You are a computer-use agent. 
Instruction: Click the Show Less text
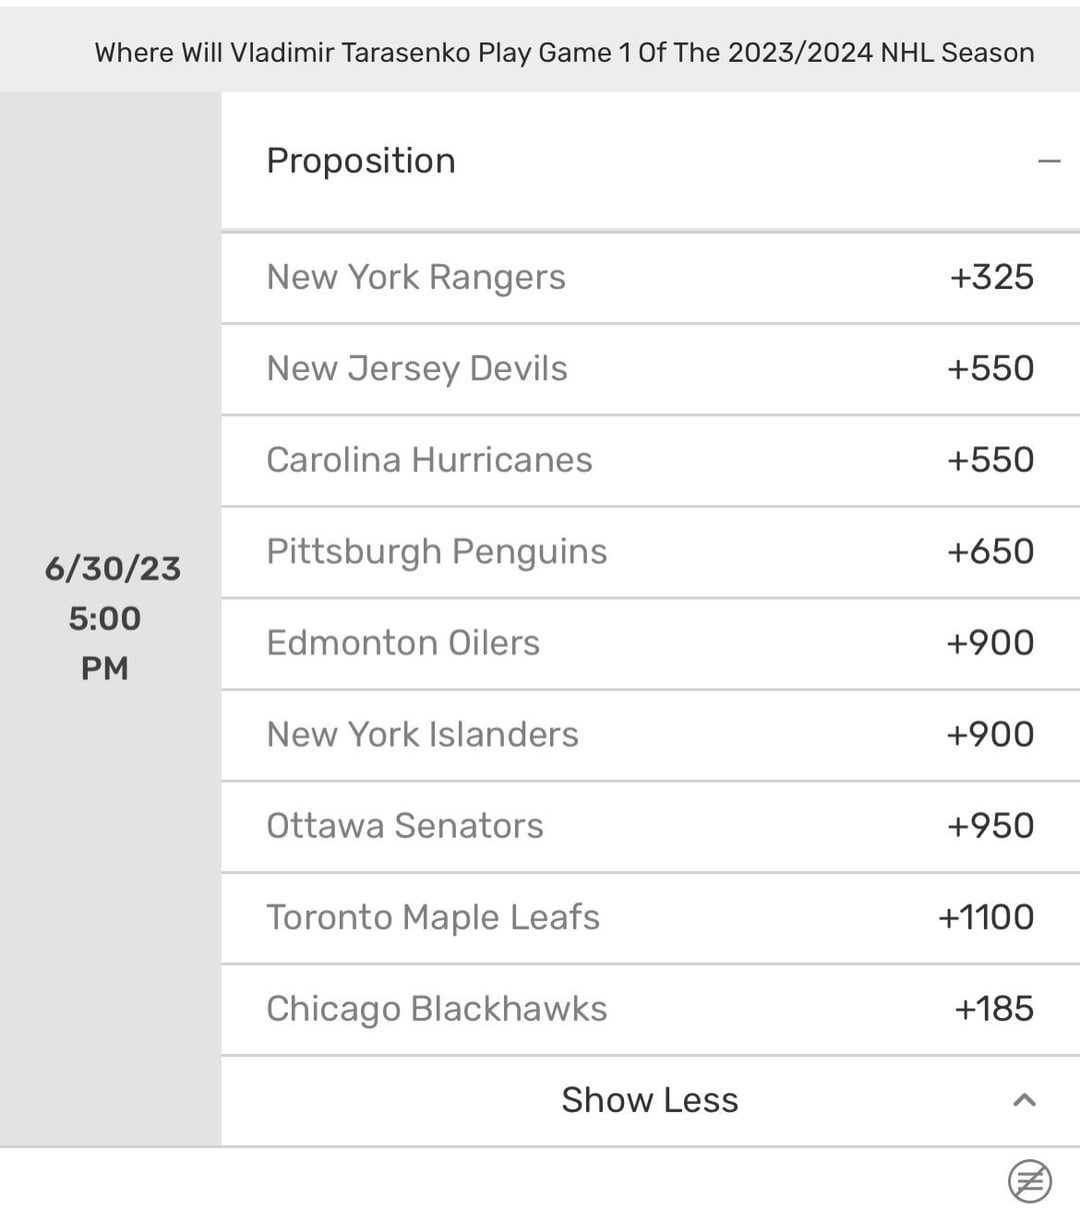click(x=649, y=1100)
